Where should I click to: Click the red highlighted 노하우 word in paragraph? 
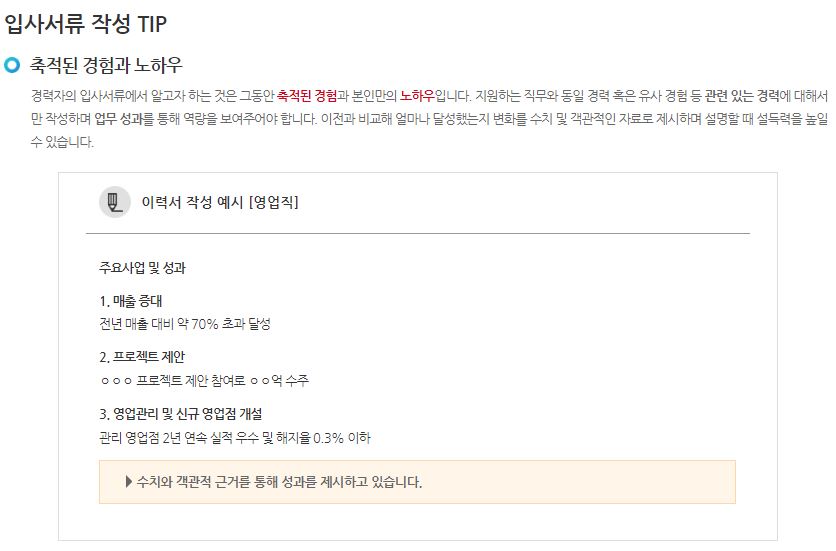coord(417,96)
